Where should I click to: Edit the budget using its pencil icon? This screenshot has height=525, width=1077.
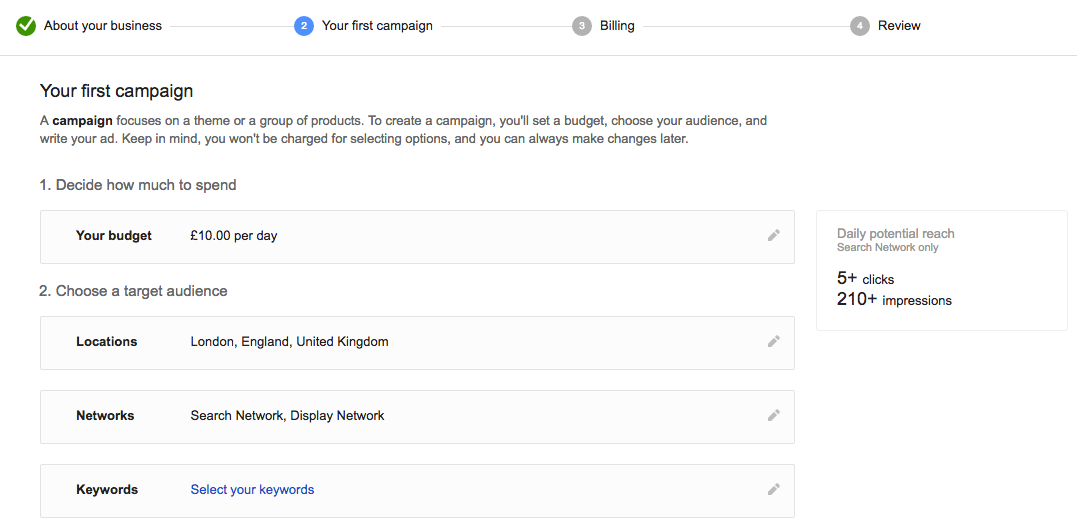pyautogui.click(x=773, y=236)
